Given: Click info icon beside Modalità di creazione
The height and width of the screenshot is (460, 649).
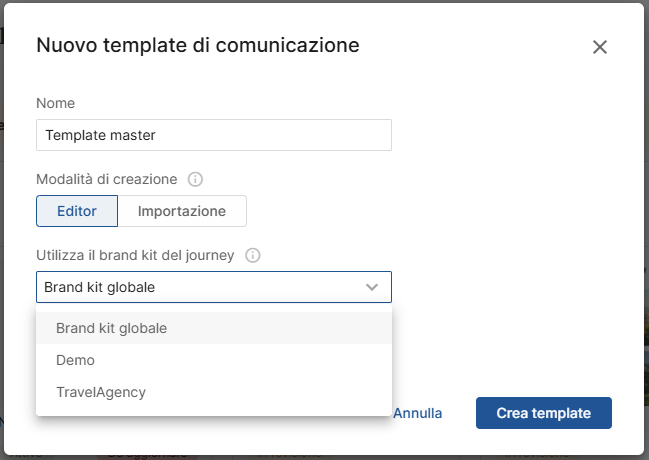Looking at the screenshot, I should tap(196, 180).
